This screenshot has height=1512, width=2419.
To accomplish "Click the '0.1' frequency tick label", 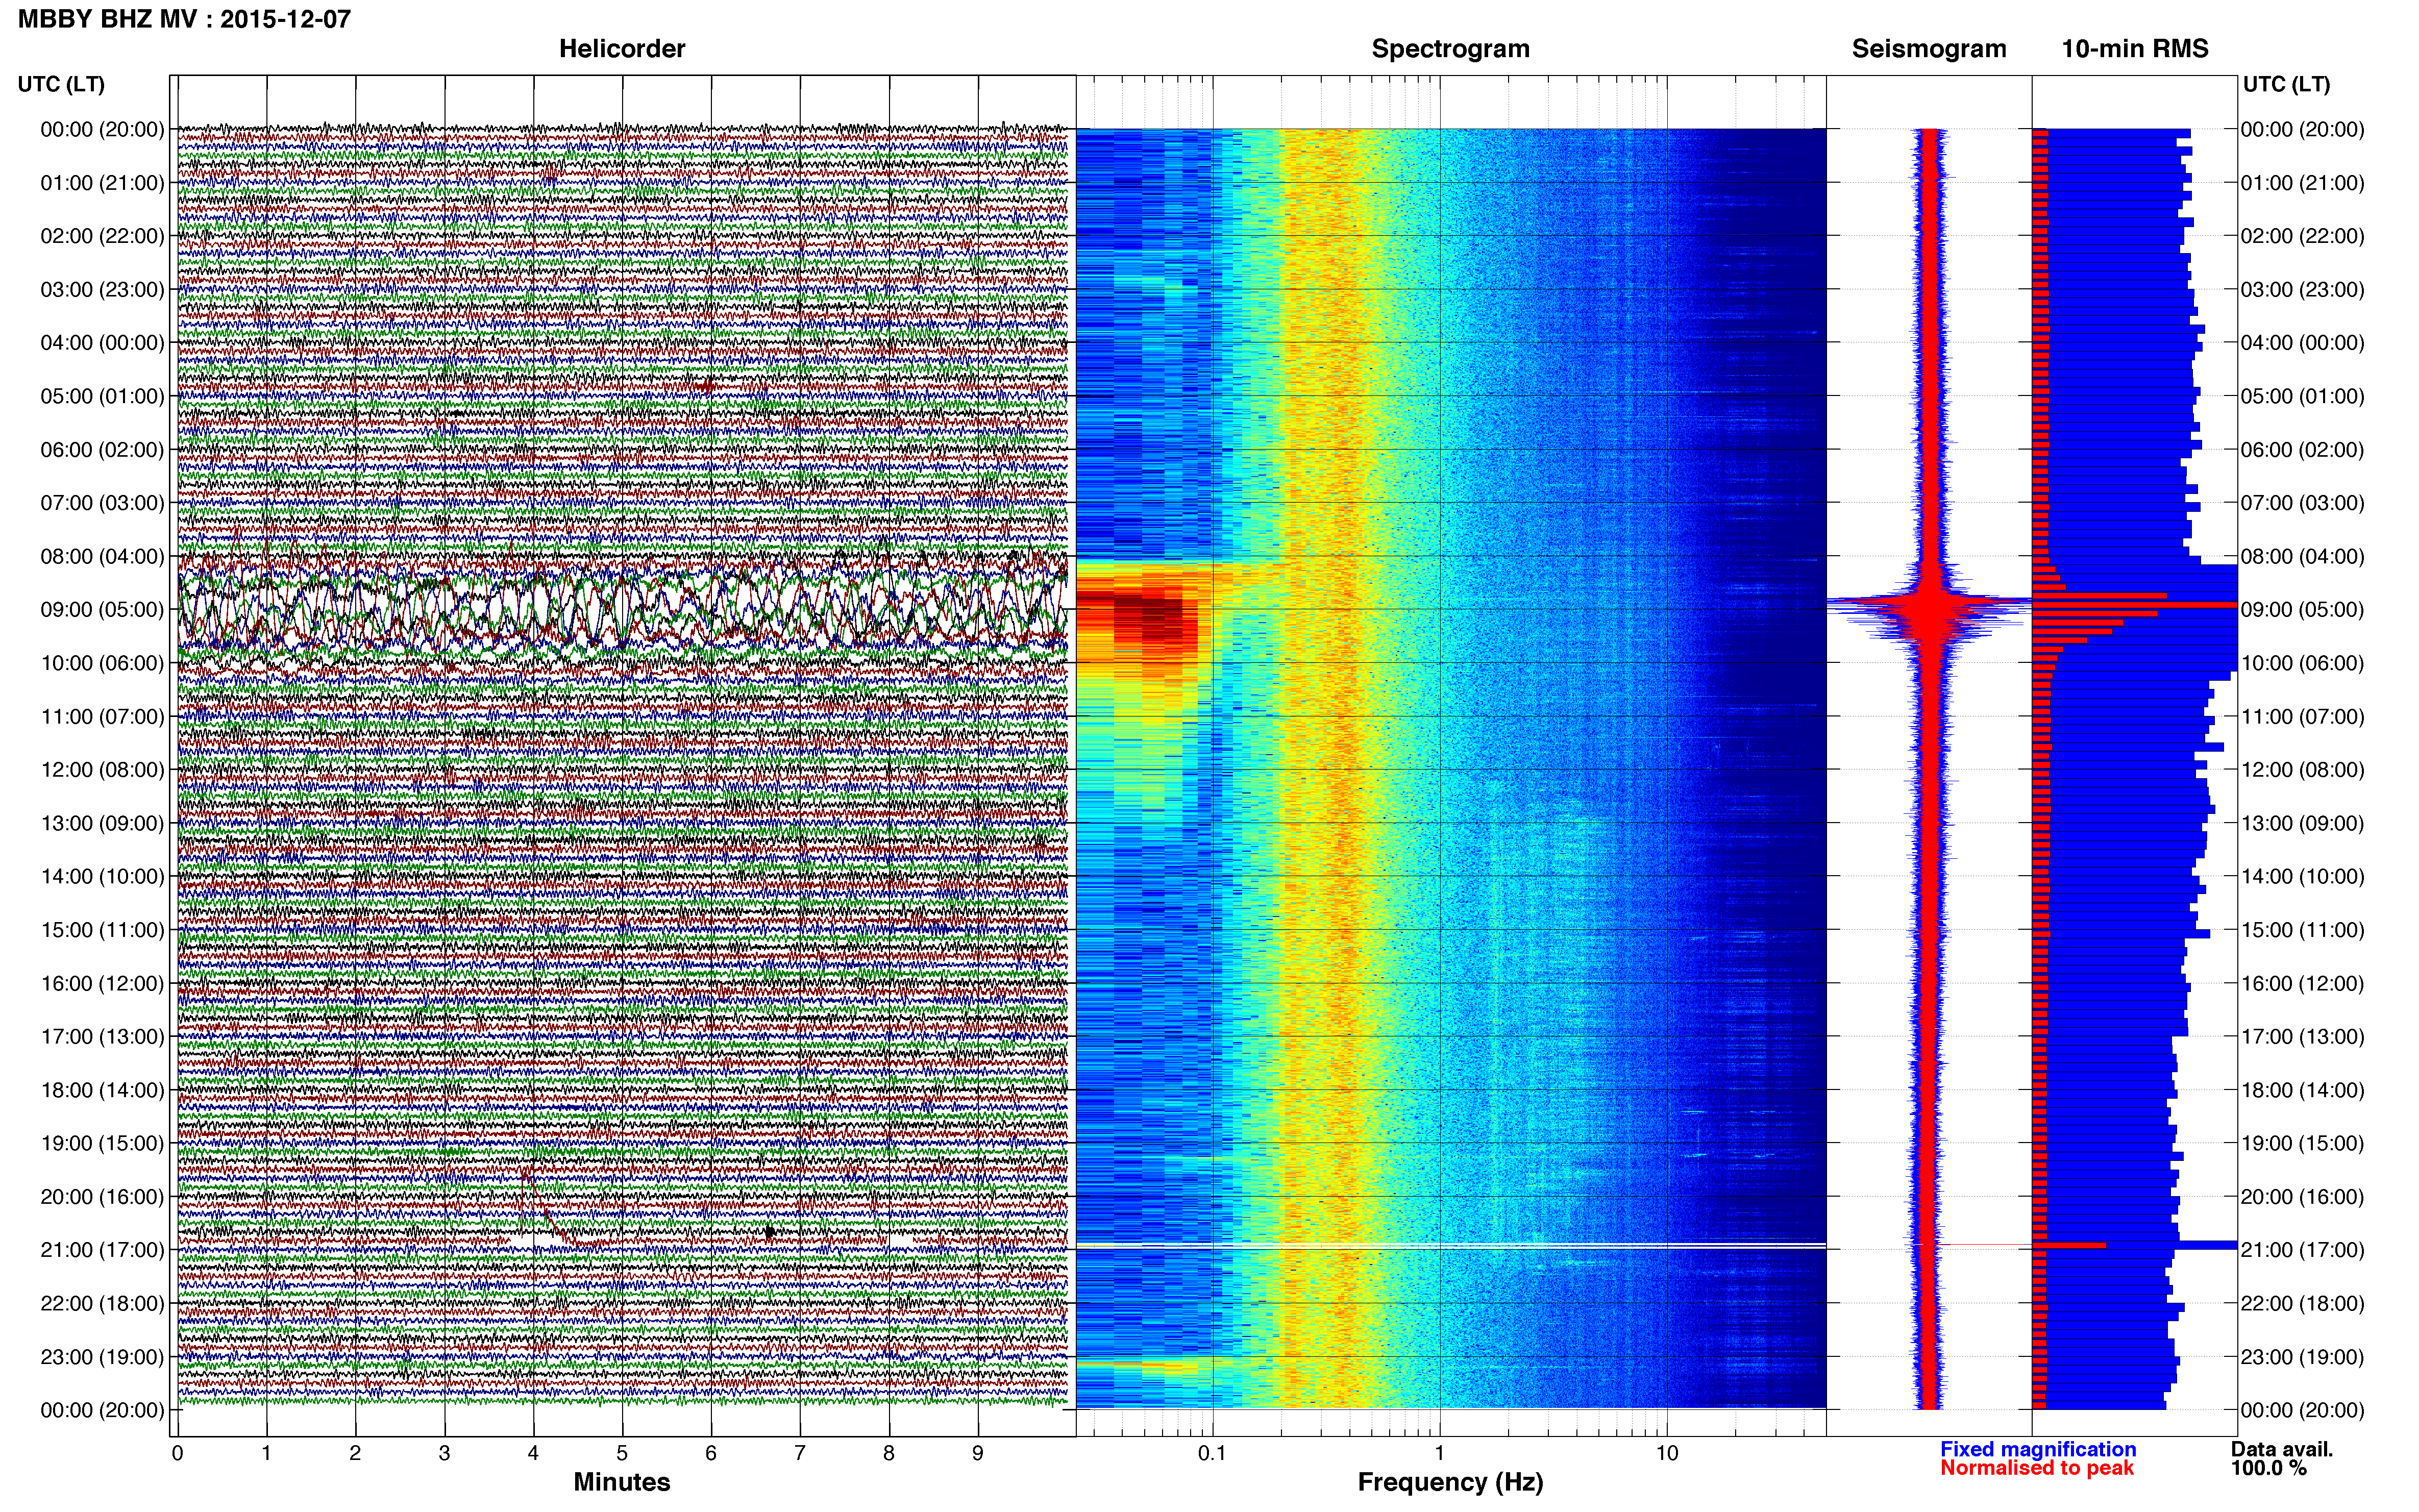I will tap(1212, 1453).
